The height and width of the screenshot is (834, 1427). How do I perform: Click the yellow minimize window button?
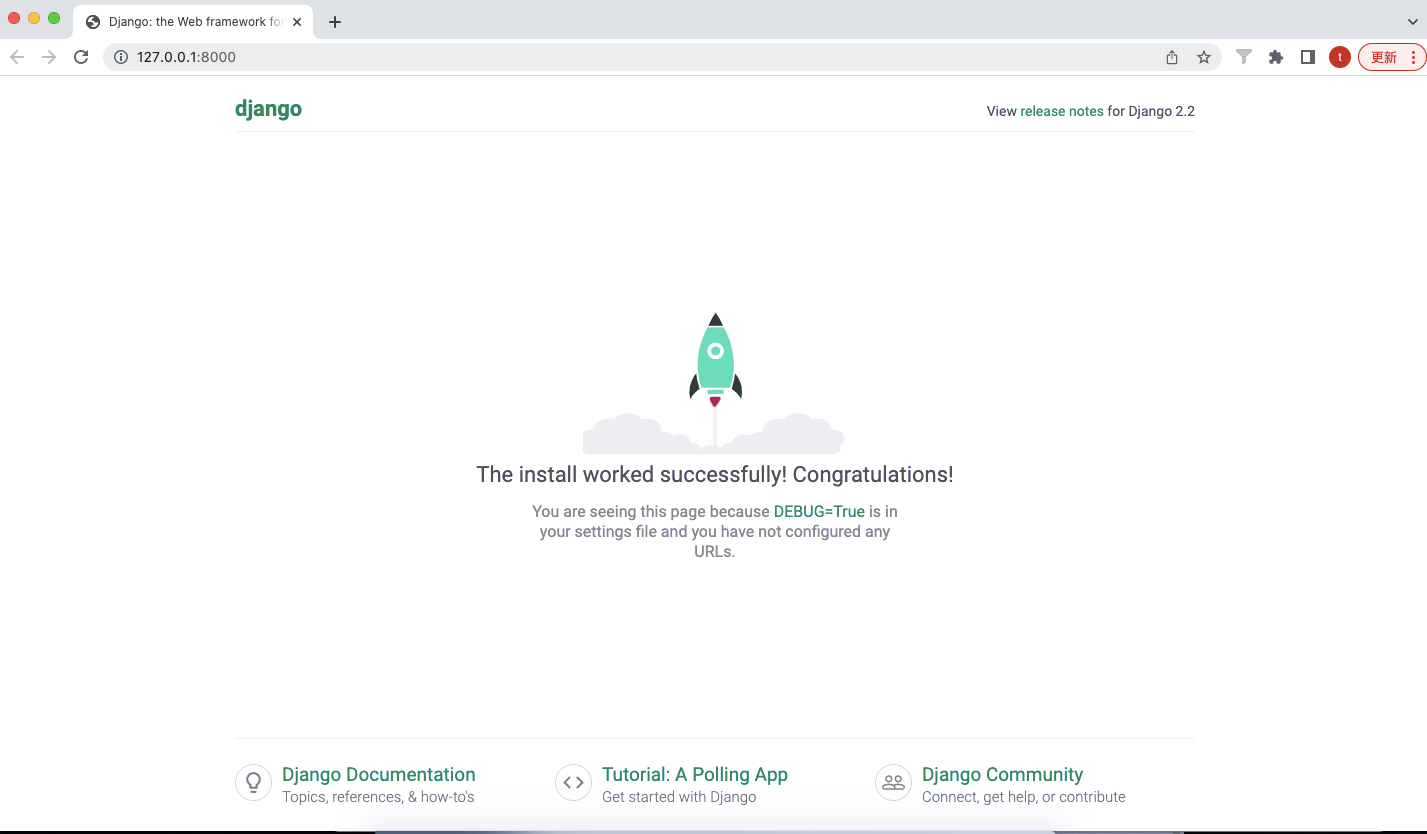point(34,18)
